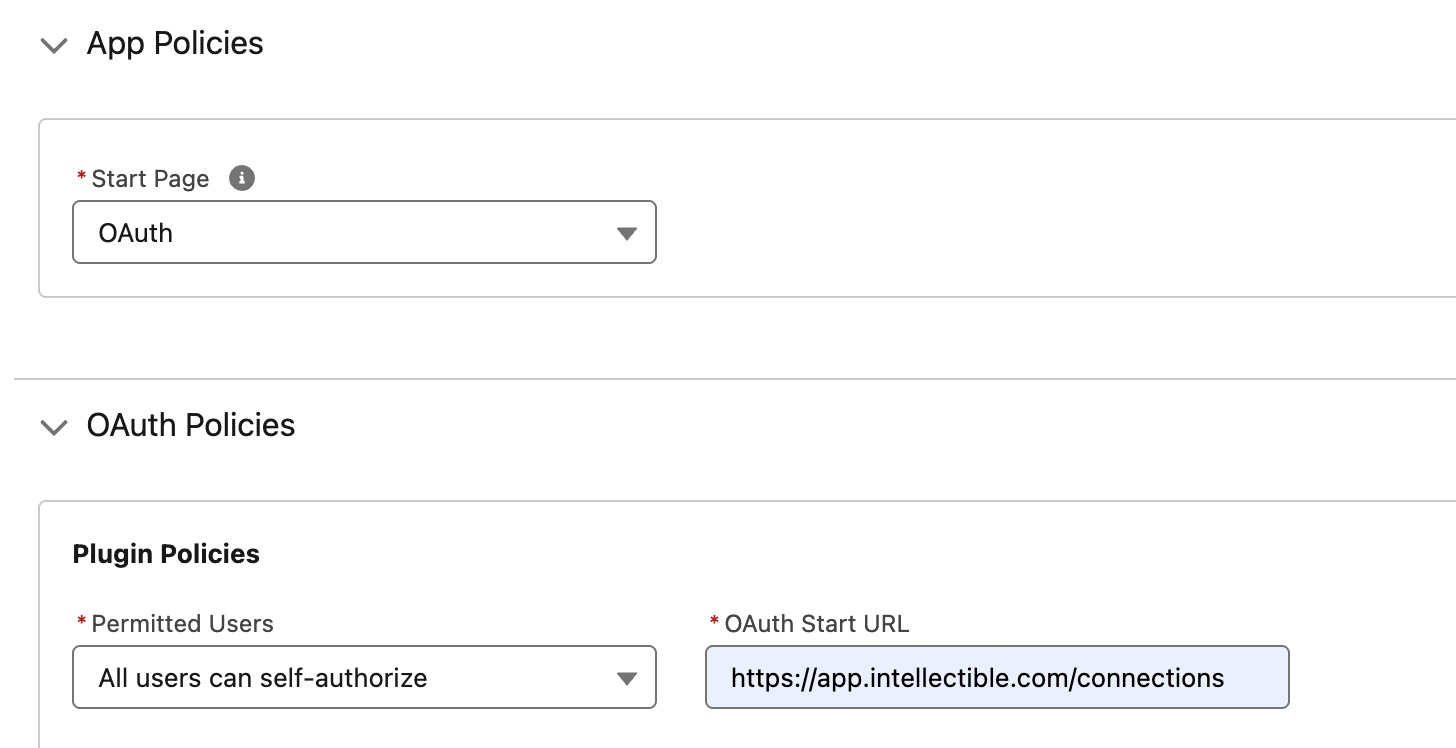Click the Start Page info icon
This screenshot has width=1456, height=748.
pyautogui.click(x=240, y=178)
